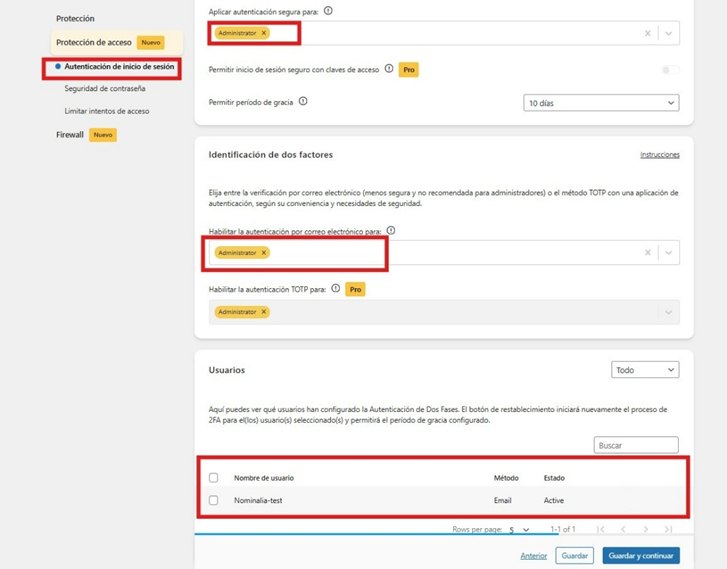Remove Administrator tag from autenticación segura field

264,33
